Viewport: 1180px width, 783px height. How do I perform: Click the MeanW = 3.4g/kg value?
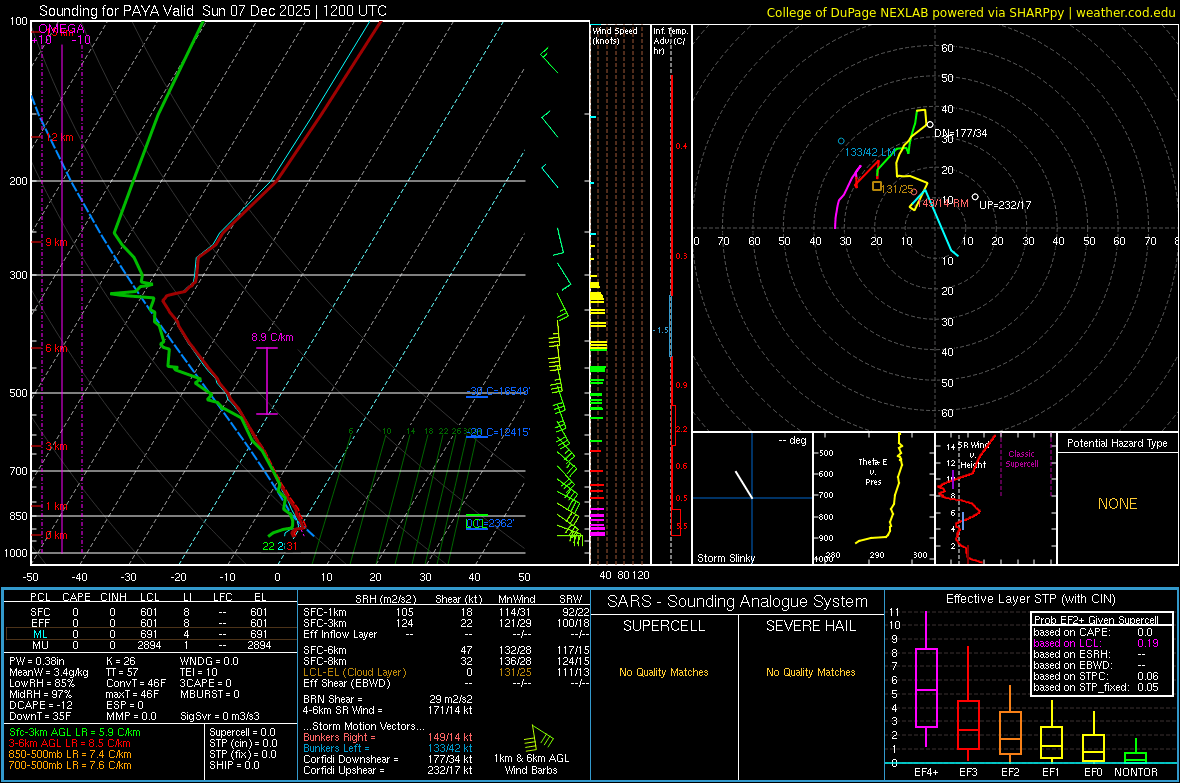[49, 672]
